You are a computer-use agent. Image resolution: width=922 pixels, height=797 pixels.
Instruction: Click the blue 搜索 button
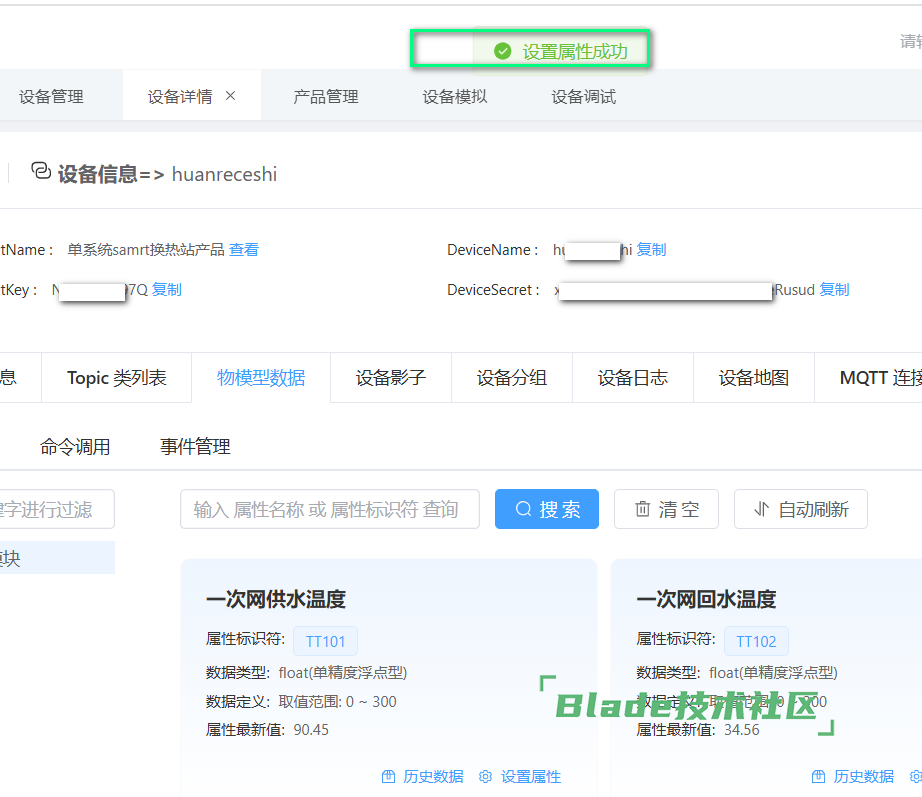(547, 509)
